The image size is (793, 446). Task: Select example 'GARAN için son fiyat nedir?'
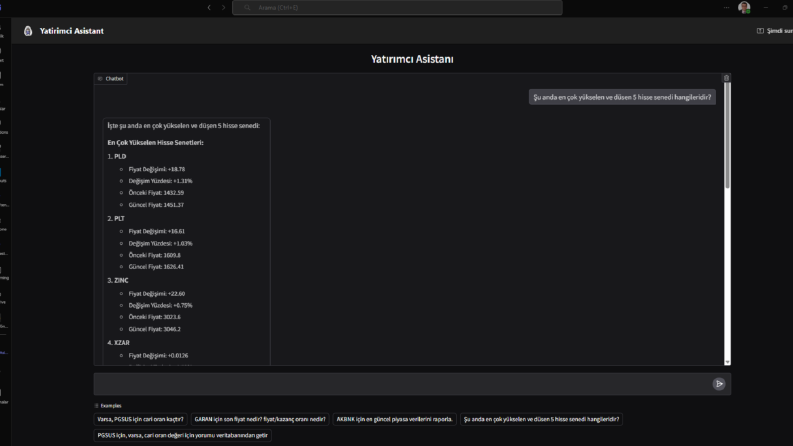pos(260,419)
